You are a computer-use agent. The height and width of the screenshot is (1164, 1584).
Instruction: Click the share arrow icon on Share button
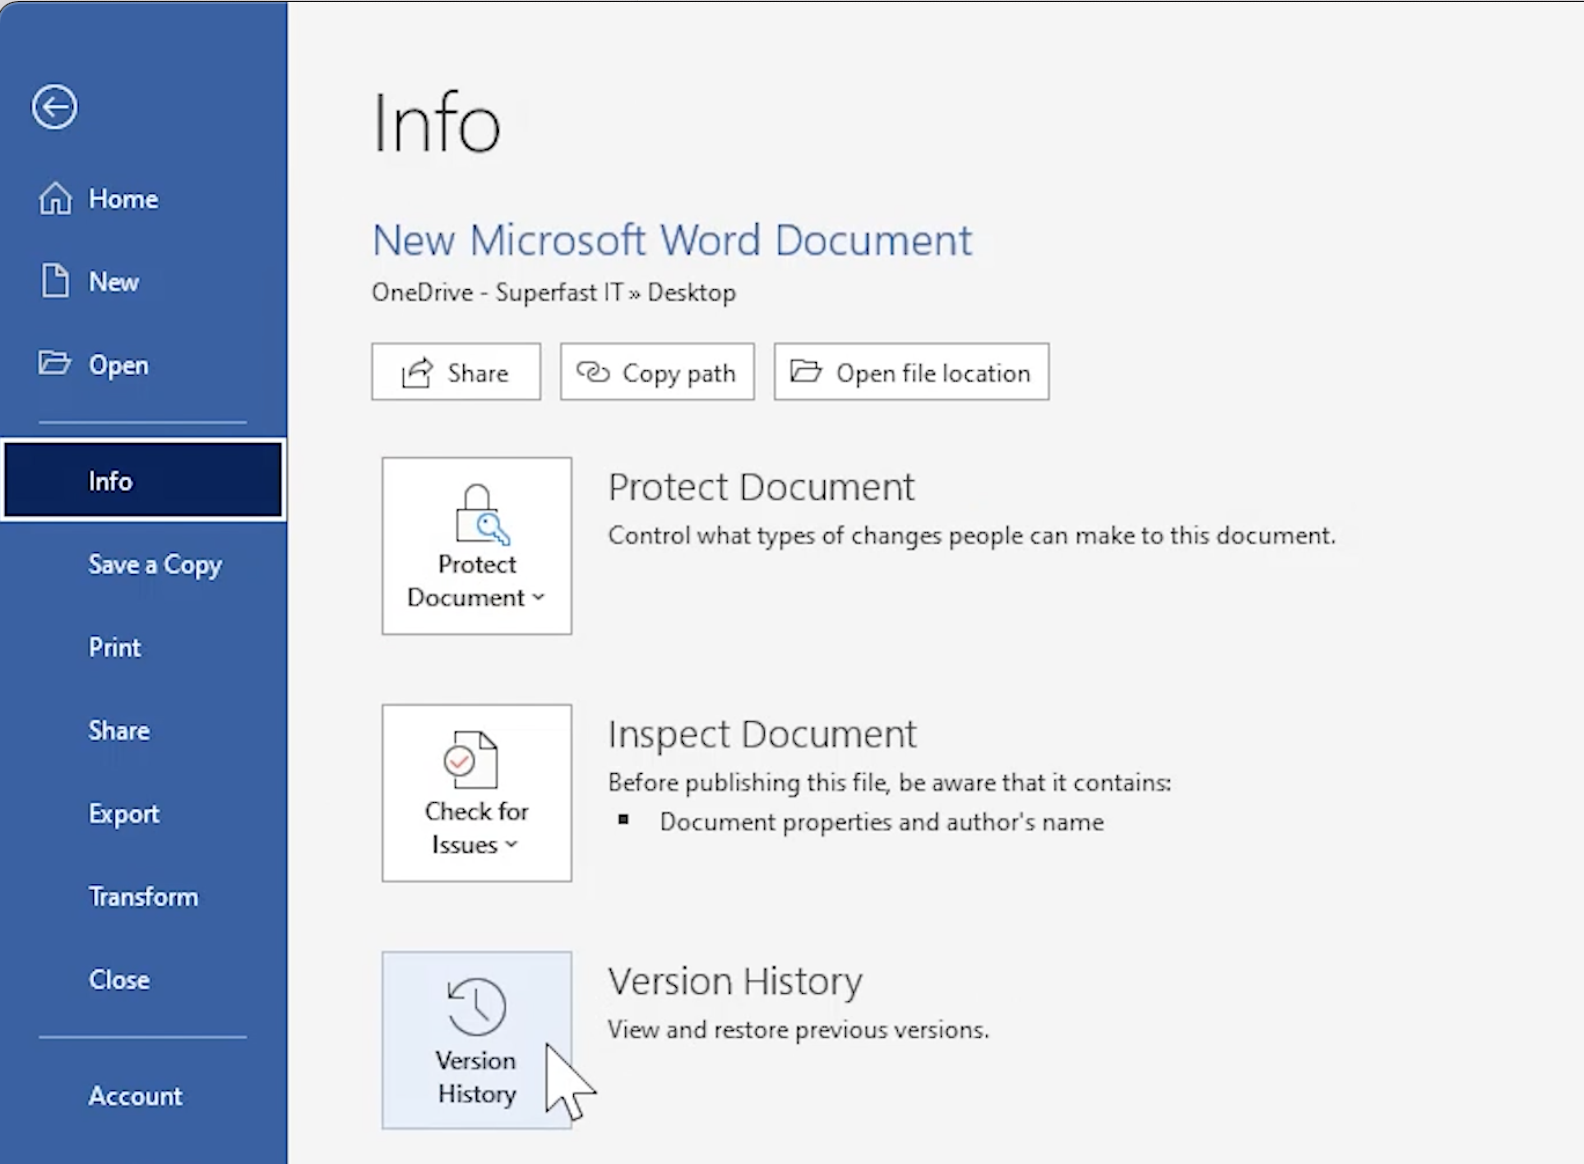point(417,372)
